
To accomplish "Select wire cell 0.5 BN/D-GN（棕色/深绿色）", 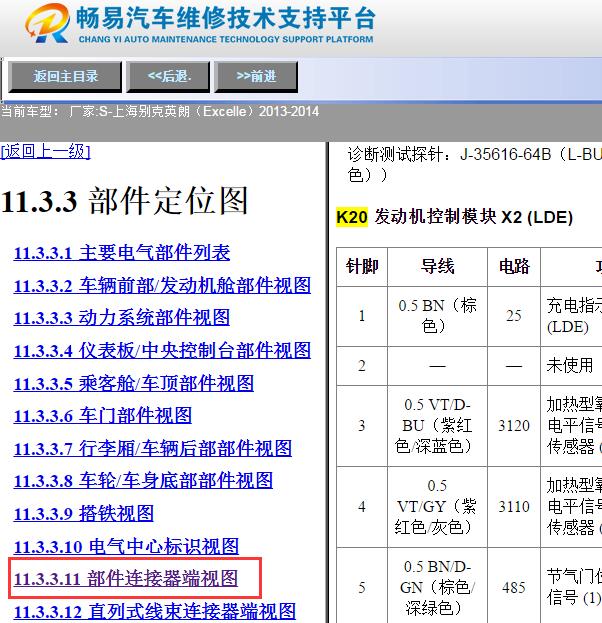I will (x=437, y=586).
